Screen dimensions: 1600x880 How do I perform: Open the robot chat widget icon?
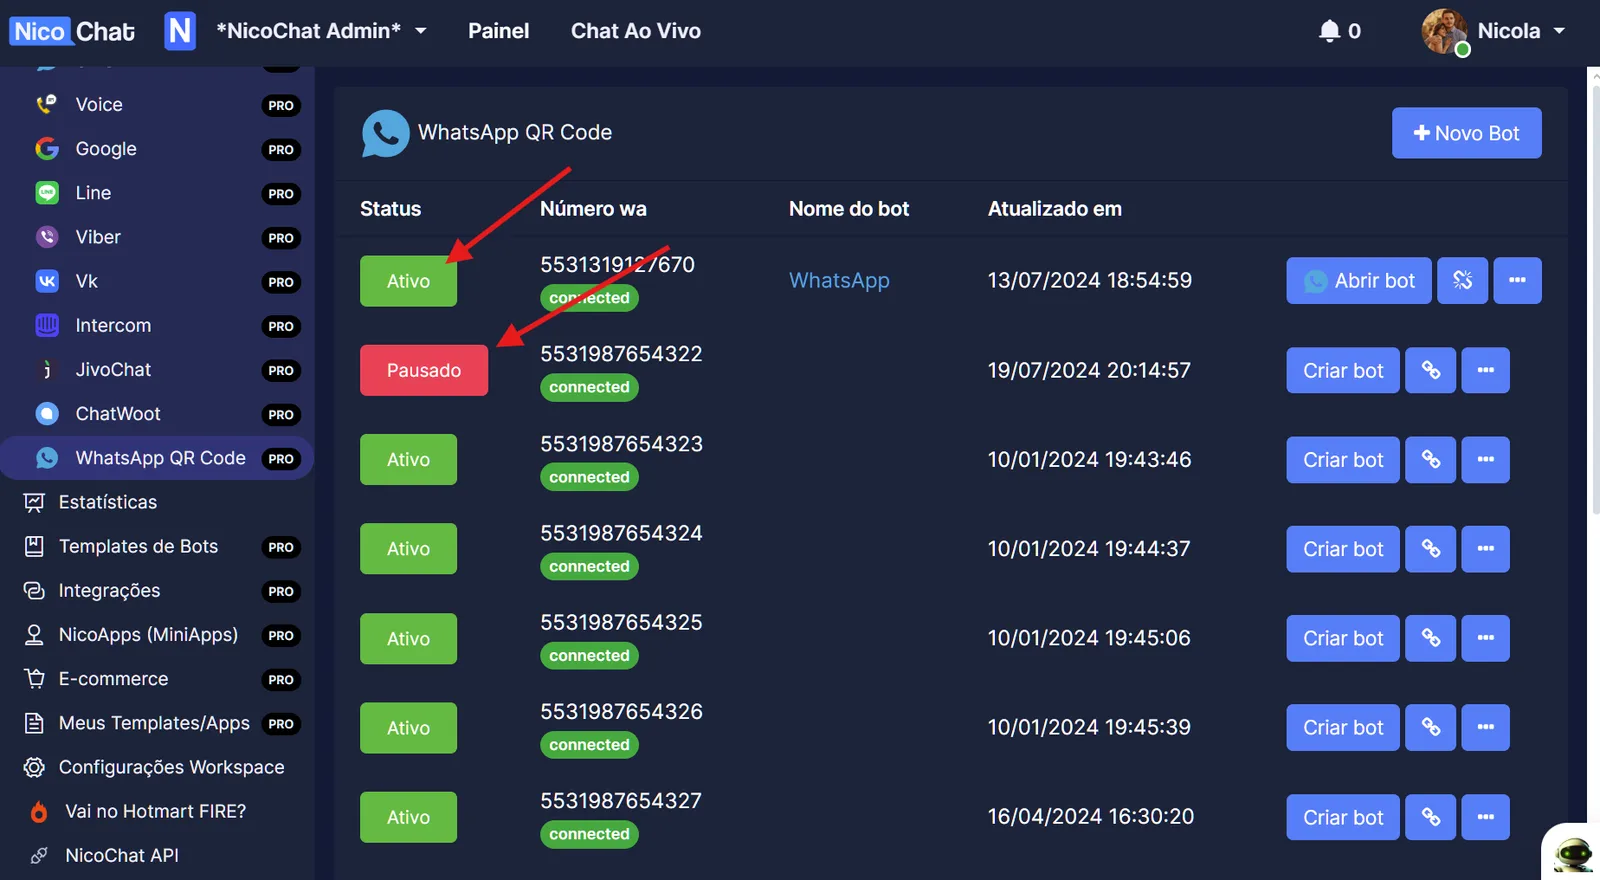(1573, 853)
